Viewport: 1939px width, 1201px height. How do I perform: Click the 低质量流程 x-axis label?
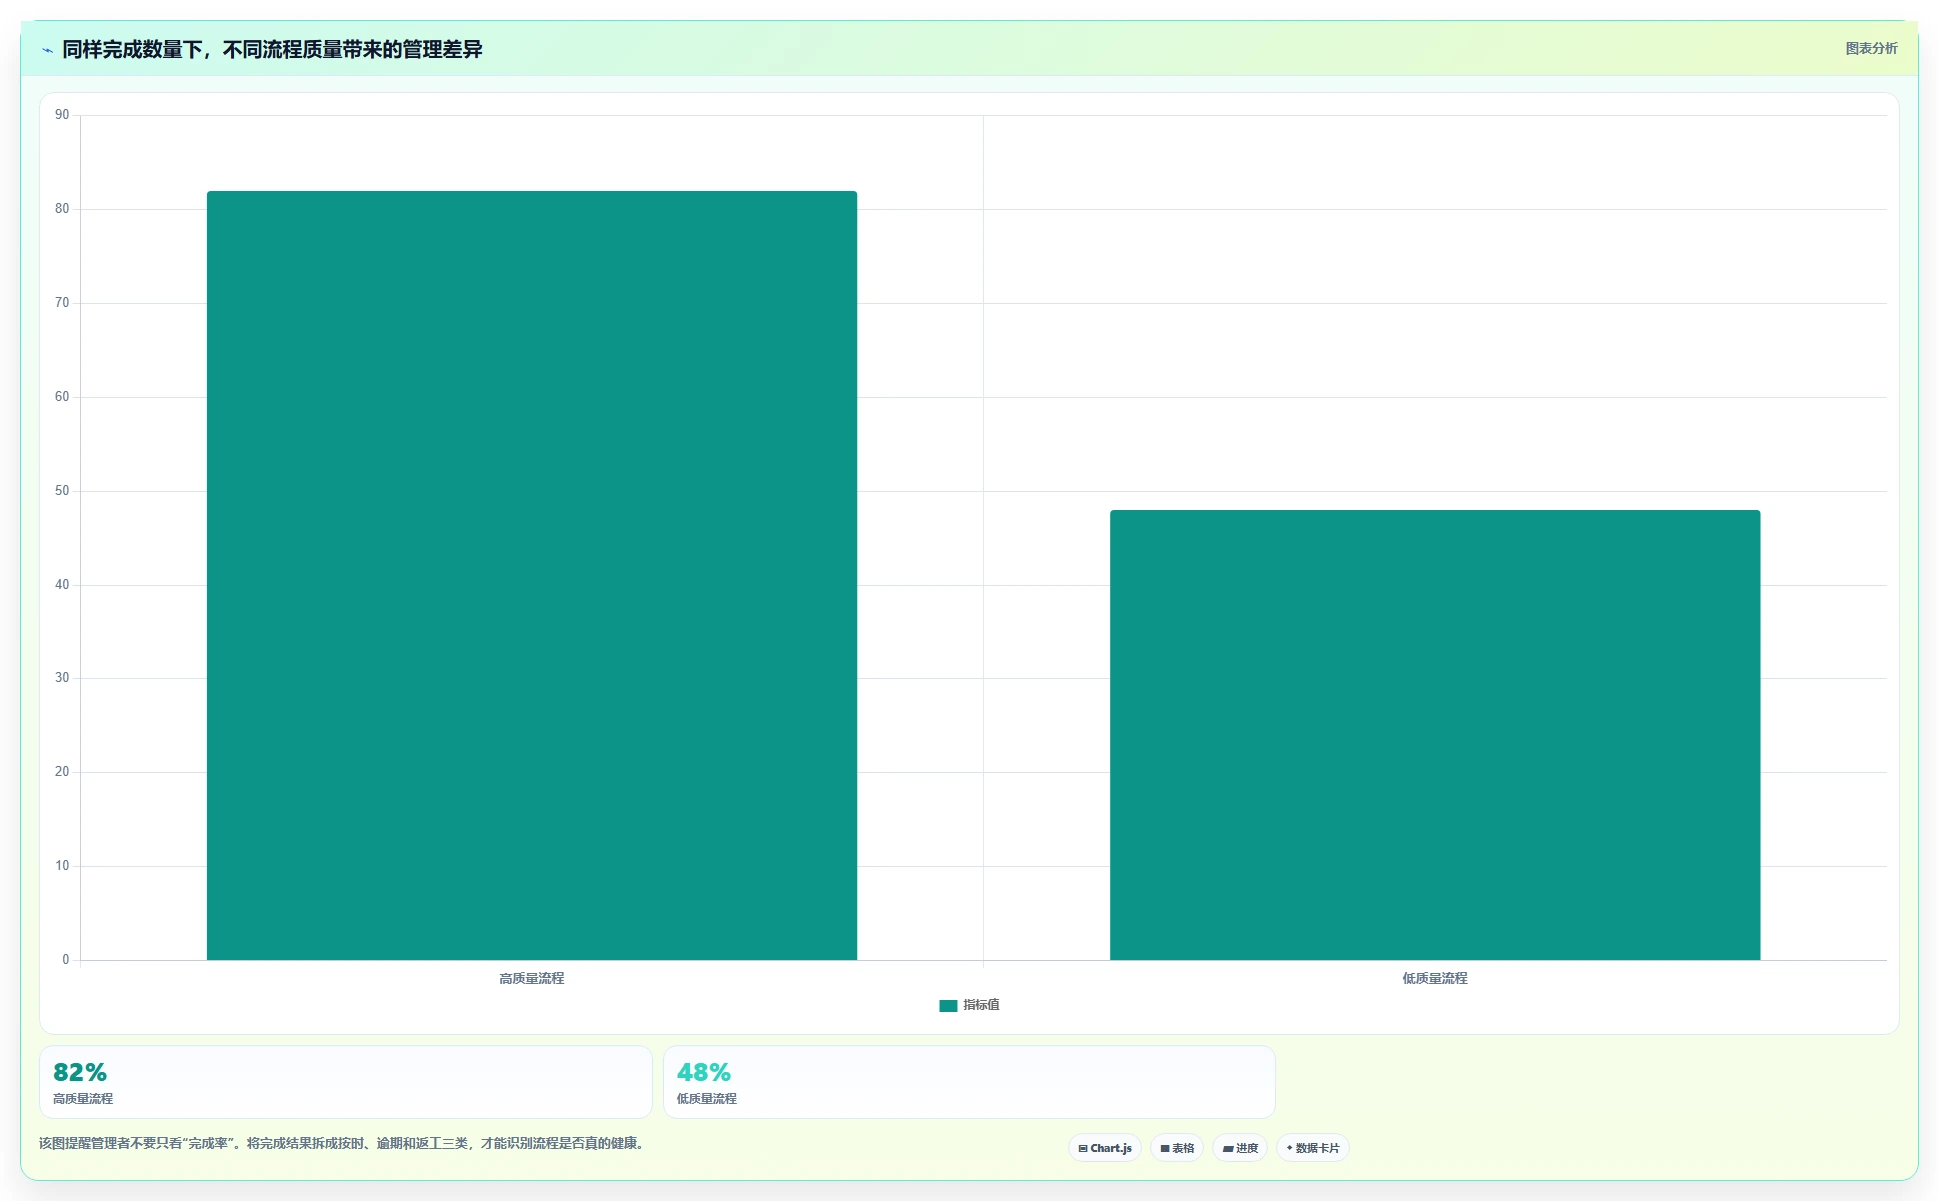tap(1435, 978)
